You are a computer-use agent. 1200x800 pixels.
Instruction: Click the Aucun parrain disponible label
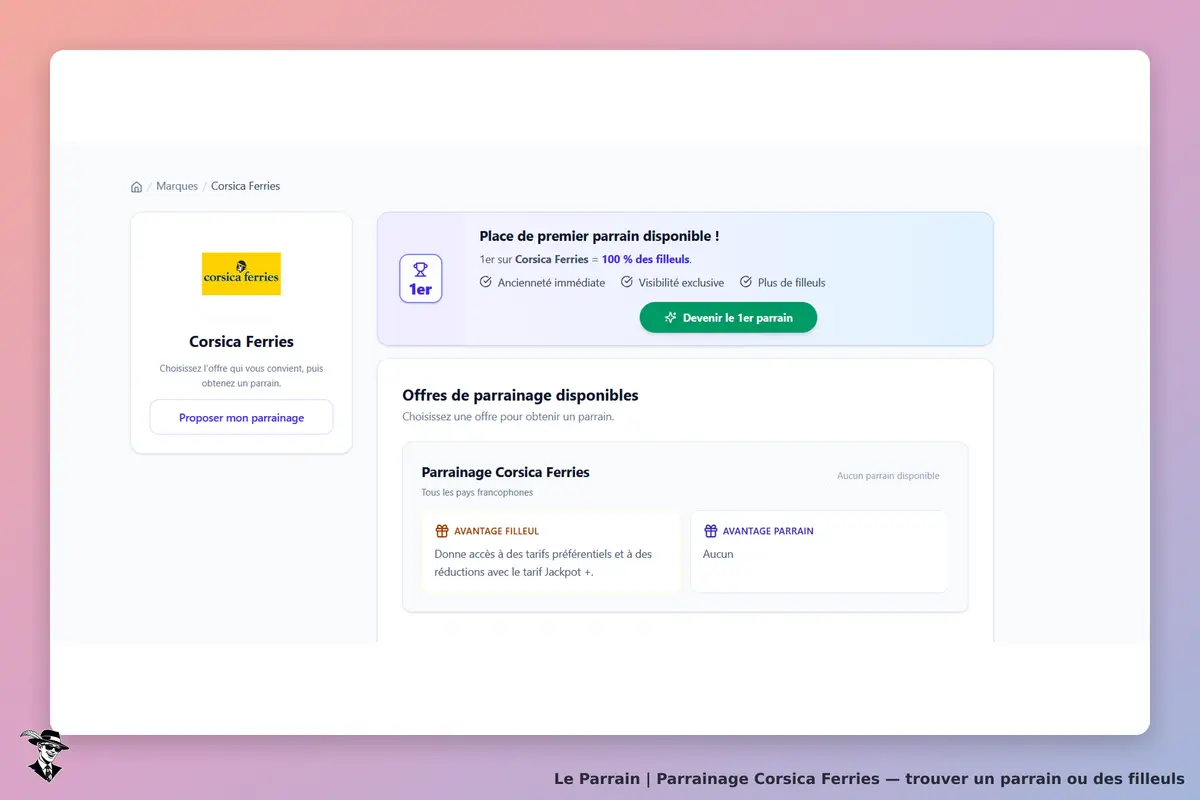(x=888, y=476)
